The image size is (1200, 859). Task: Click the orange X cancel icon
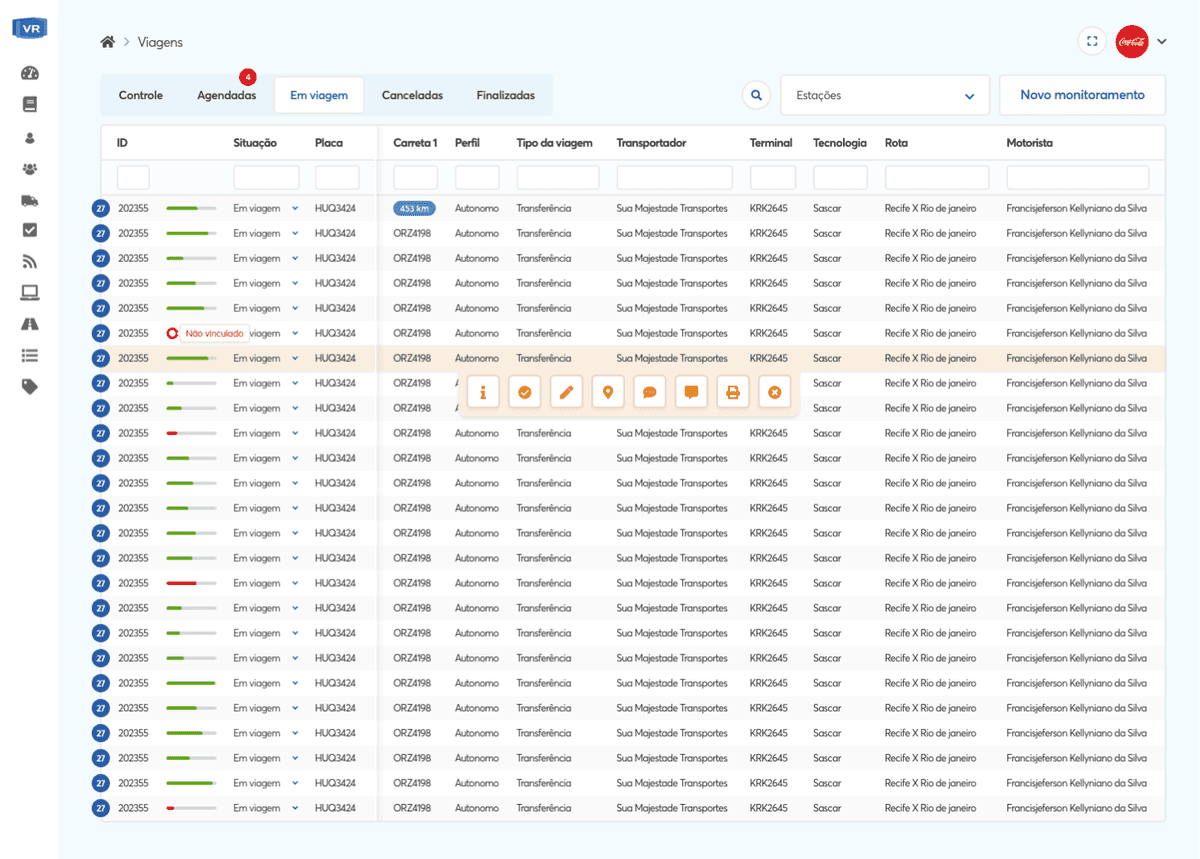[x=774, y=393]
